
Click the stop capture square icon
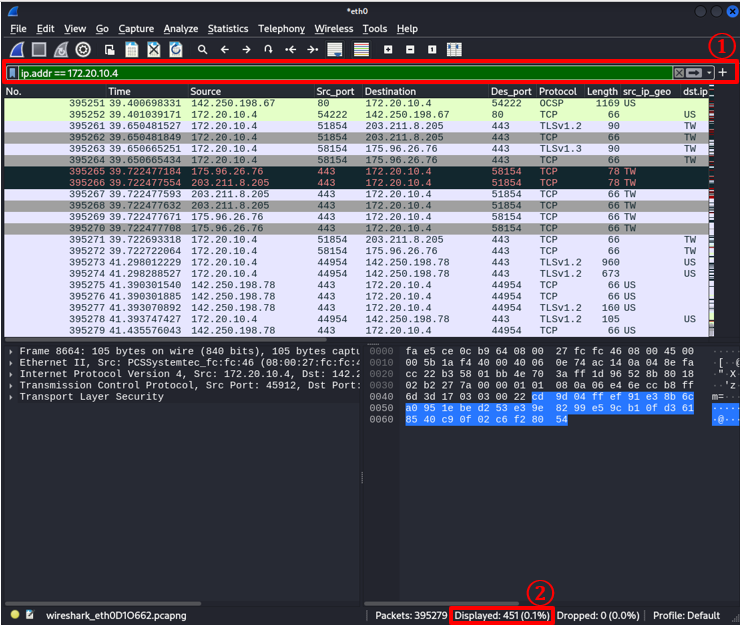coord(39,49)
